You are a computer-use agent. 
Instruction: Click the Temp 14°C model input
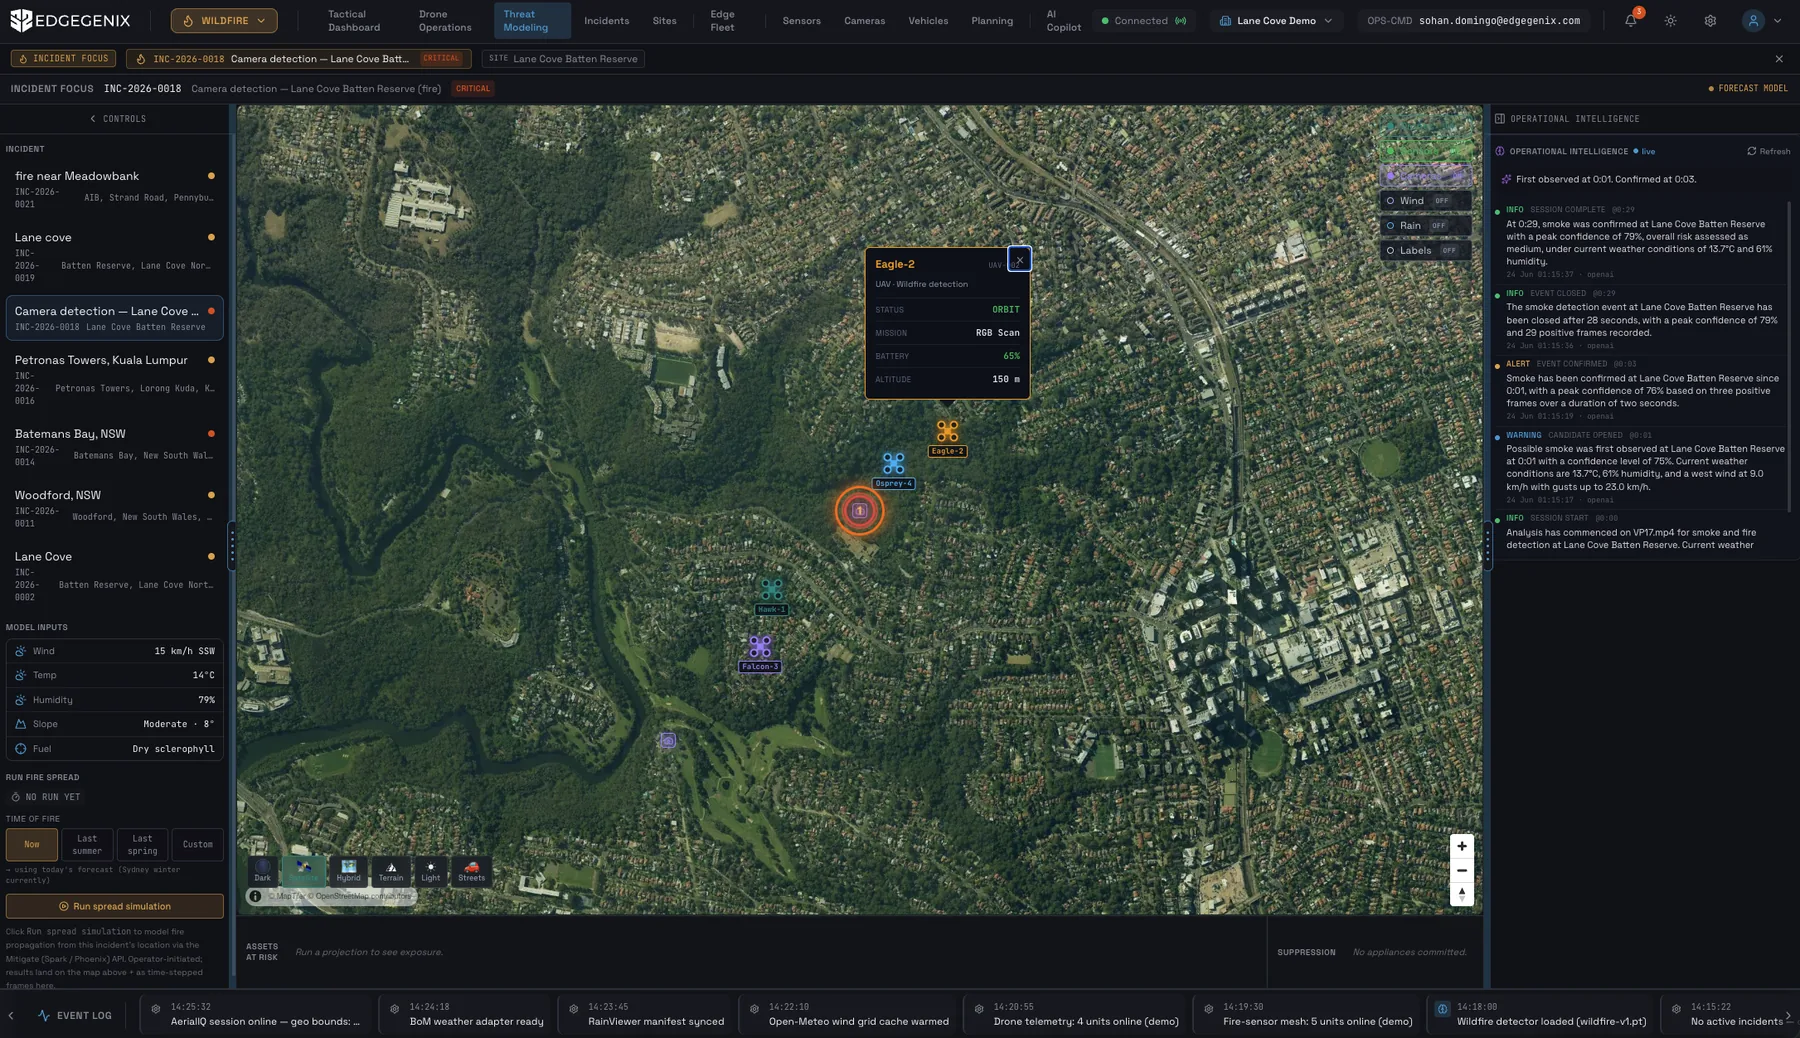pyautogui.click(x=115, y=675)
